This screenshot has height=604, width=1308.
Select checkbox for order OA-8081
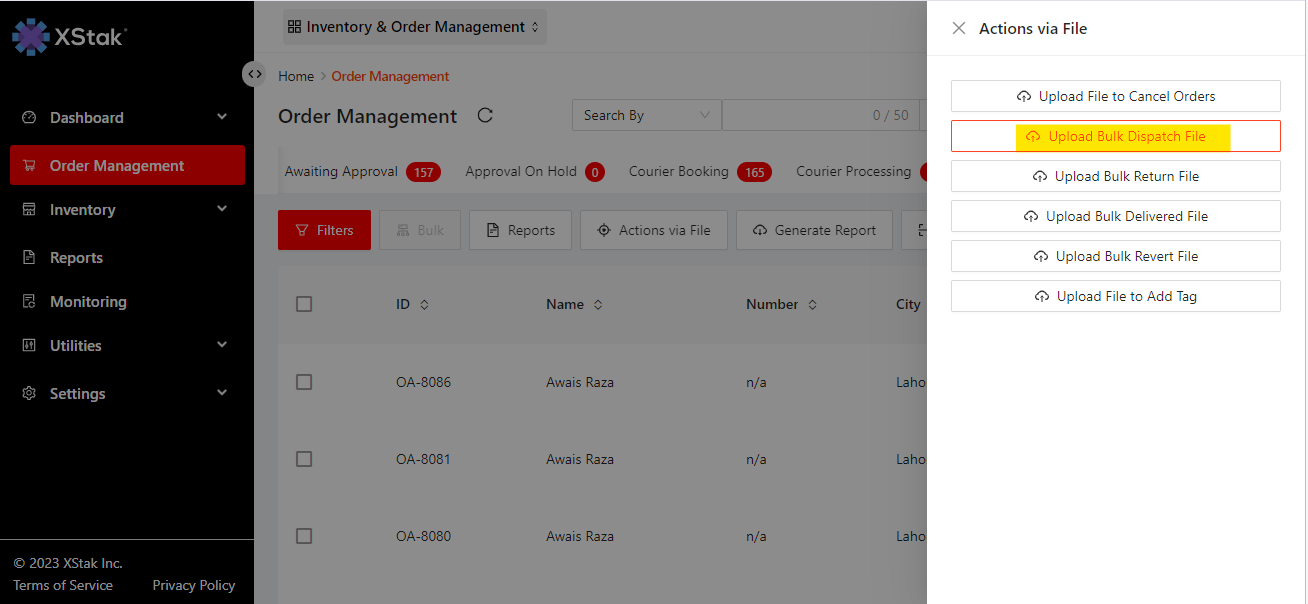304,459
